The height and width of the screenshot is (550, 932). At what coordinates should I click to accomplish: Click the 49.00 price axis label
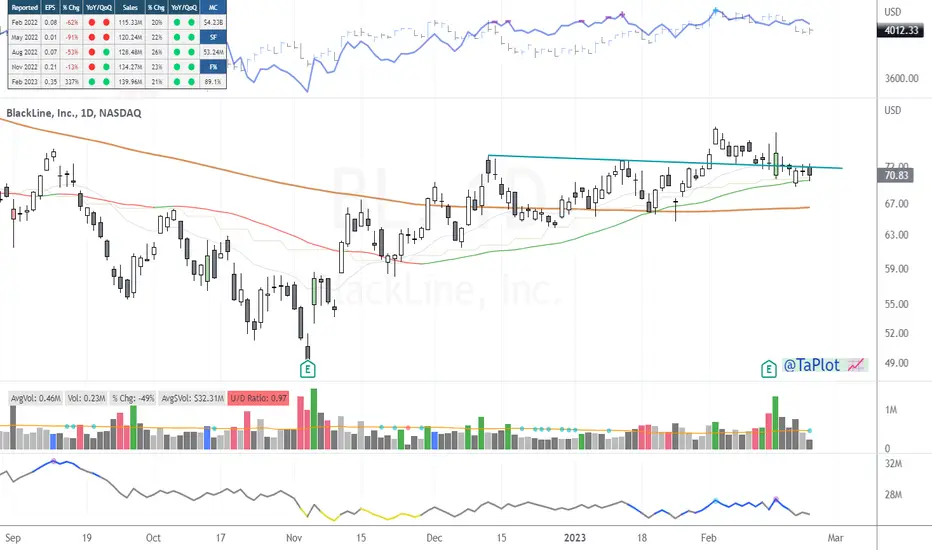coord(896,363)
